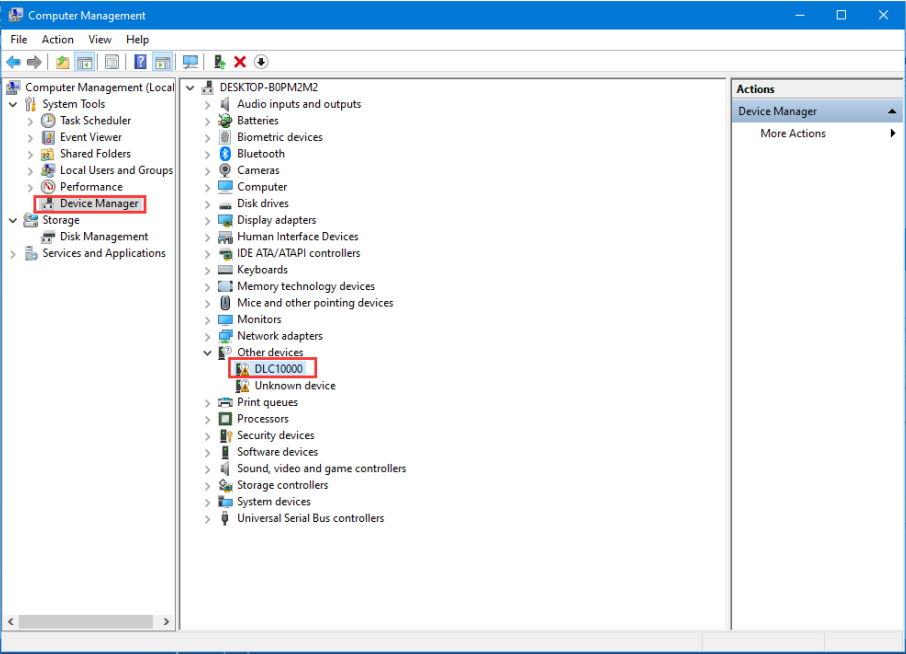Screen dimensions: 906x654
Task: Expand the Disk drives category
Action: coord(207,204)
